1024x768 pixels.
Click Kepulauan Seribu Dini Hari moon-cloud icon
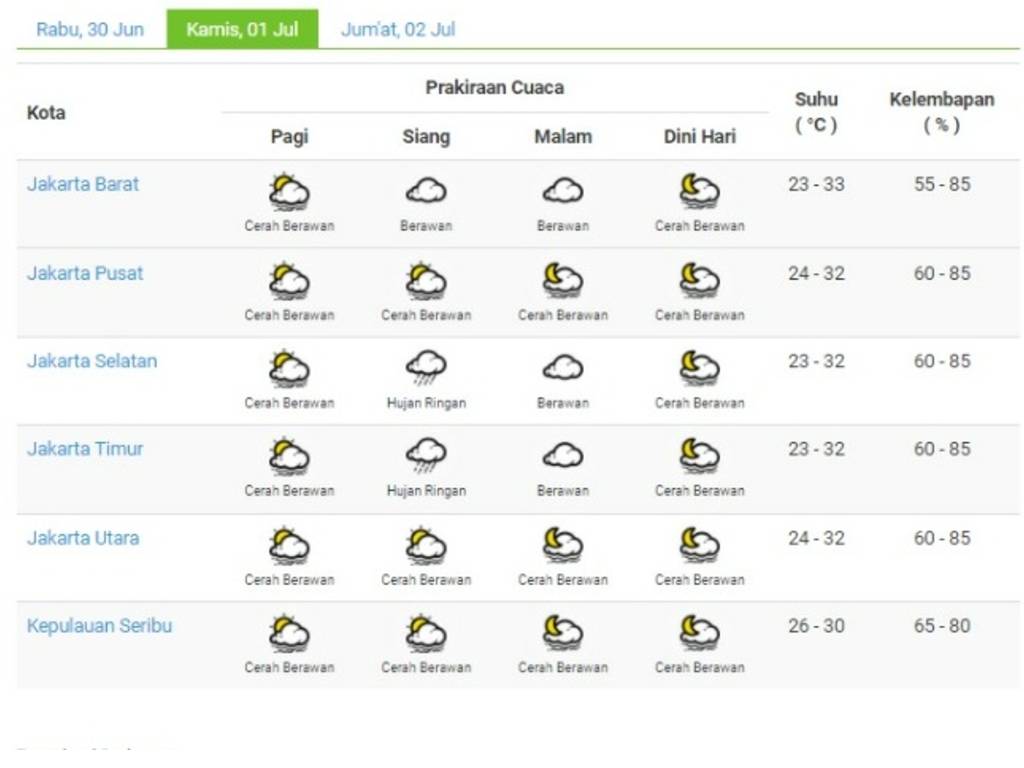coord(699,633)
